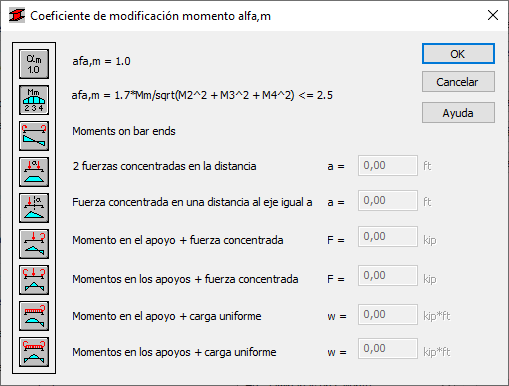
Task: Click the Cancelar button
Action: (x=458, y=82)
